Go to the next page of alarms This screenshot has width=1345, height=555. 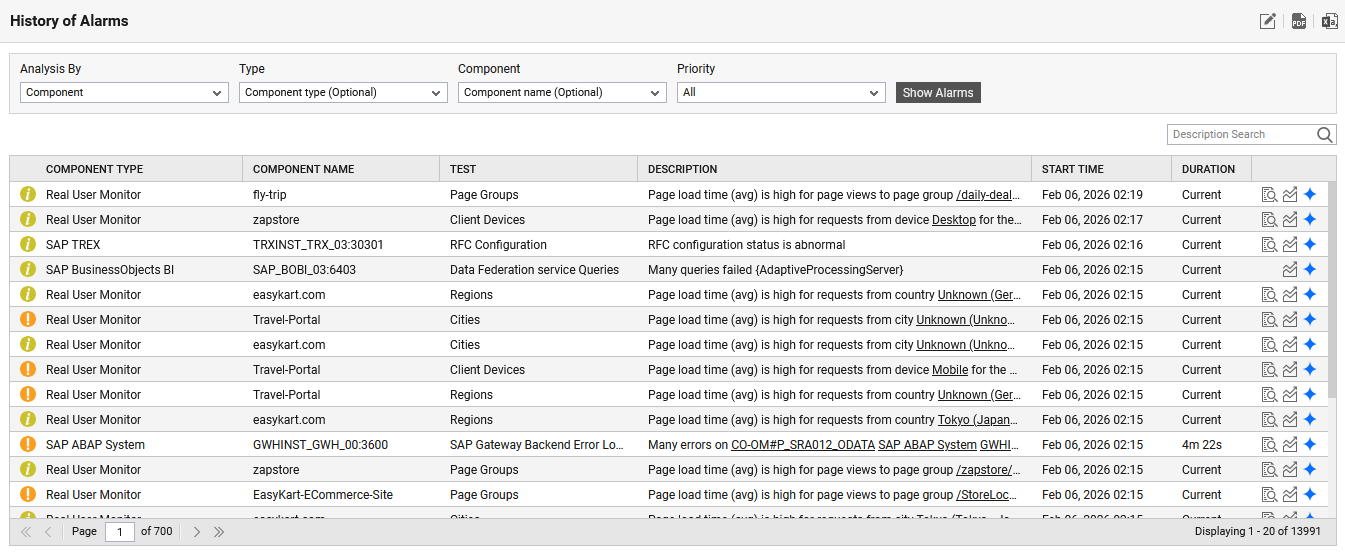click(x=197, y=532)
